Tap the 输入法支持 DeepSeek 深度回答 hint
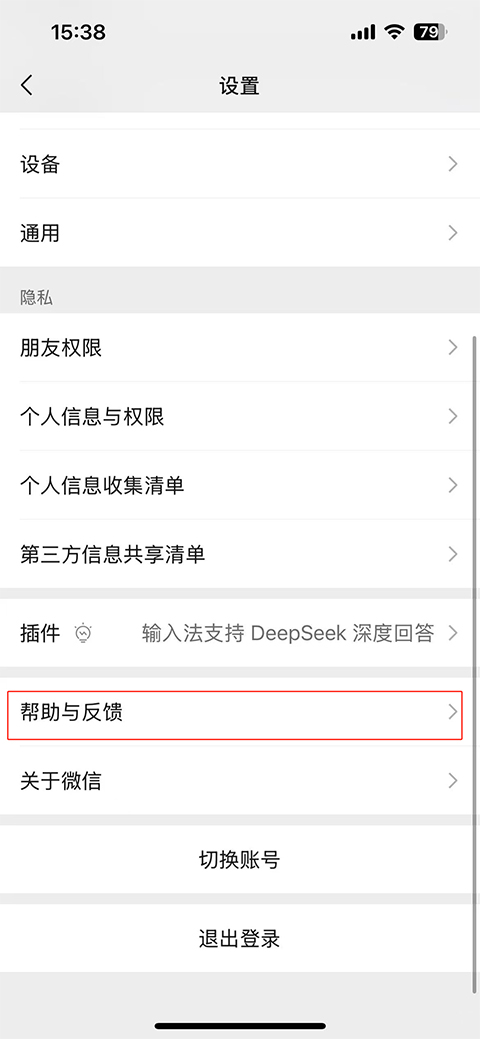 [288, 633]
